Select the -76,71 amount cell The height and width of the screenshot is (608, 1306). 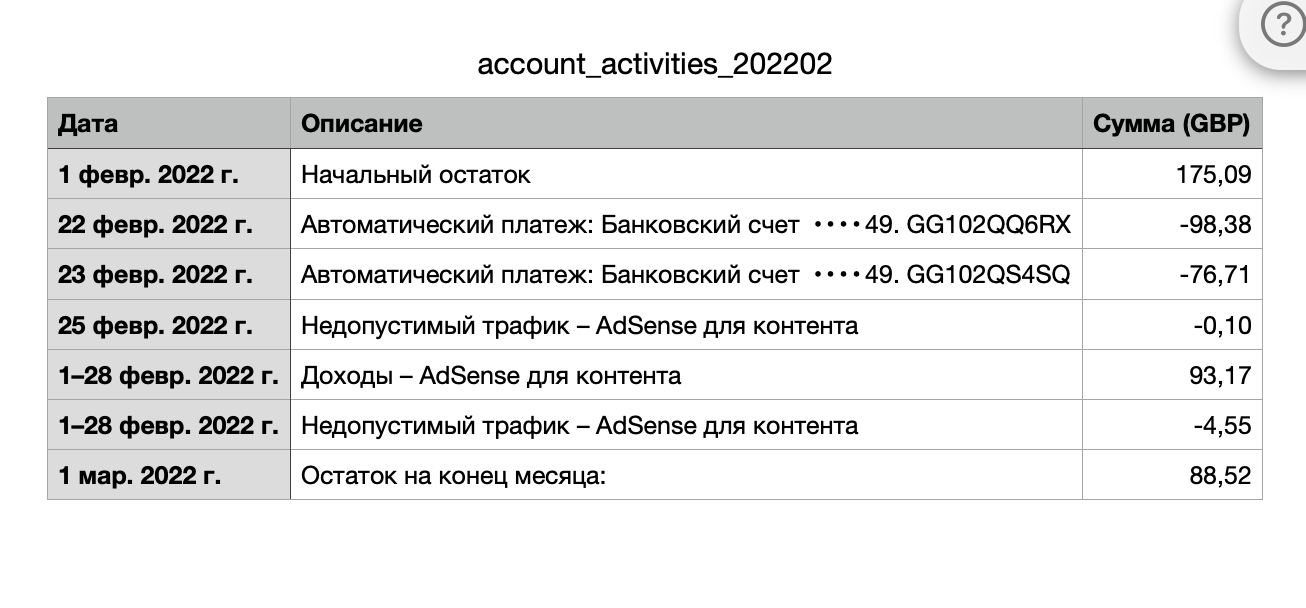pyautogui.click(x=1172, y=274)
